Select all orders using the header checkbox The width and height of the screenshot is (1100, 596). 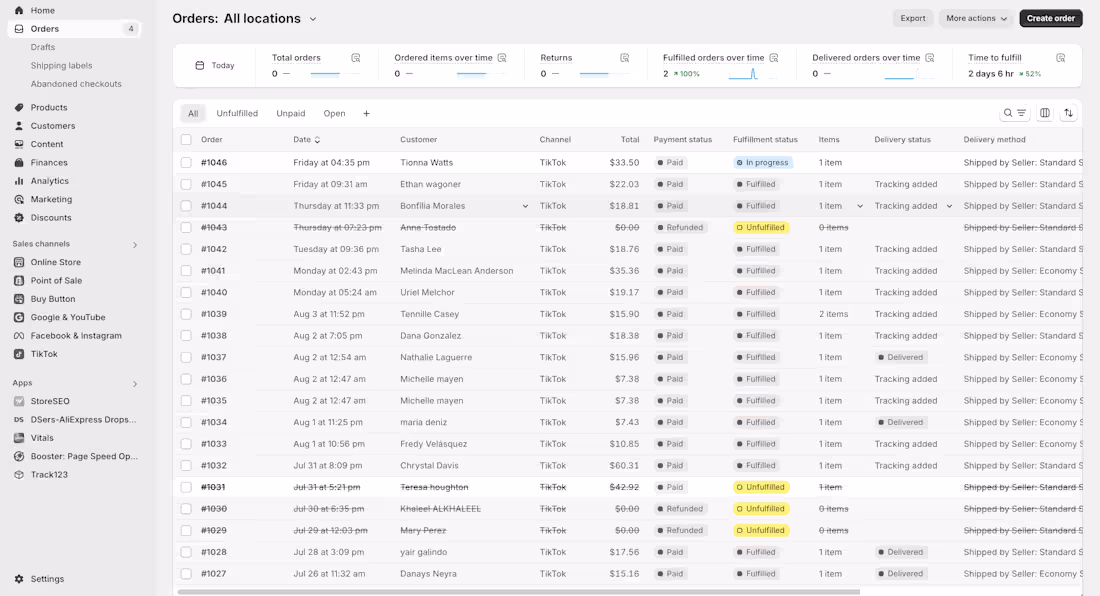click(x=185, y=139)
